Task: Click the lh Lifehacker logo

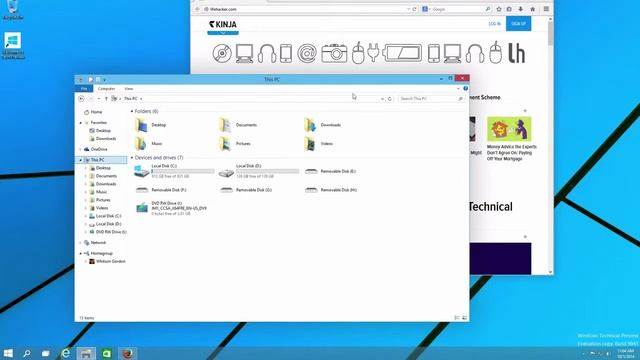Action: coord(516,53)
